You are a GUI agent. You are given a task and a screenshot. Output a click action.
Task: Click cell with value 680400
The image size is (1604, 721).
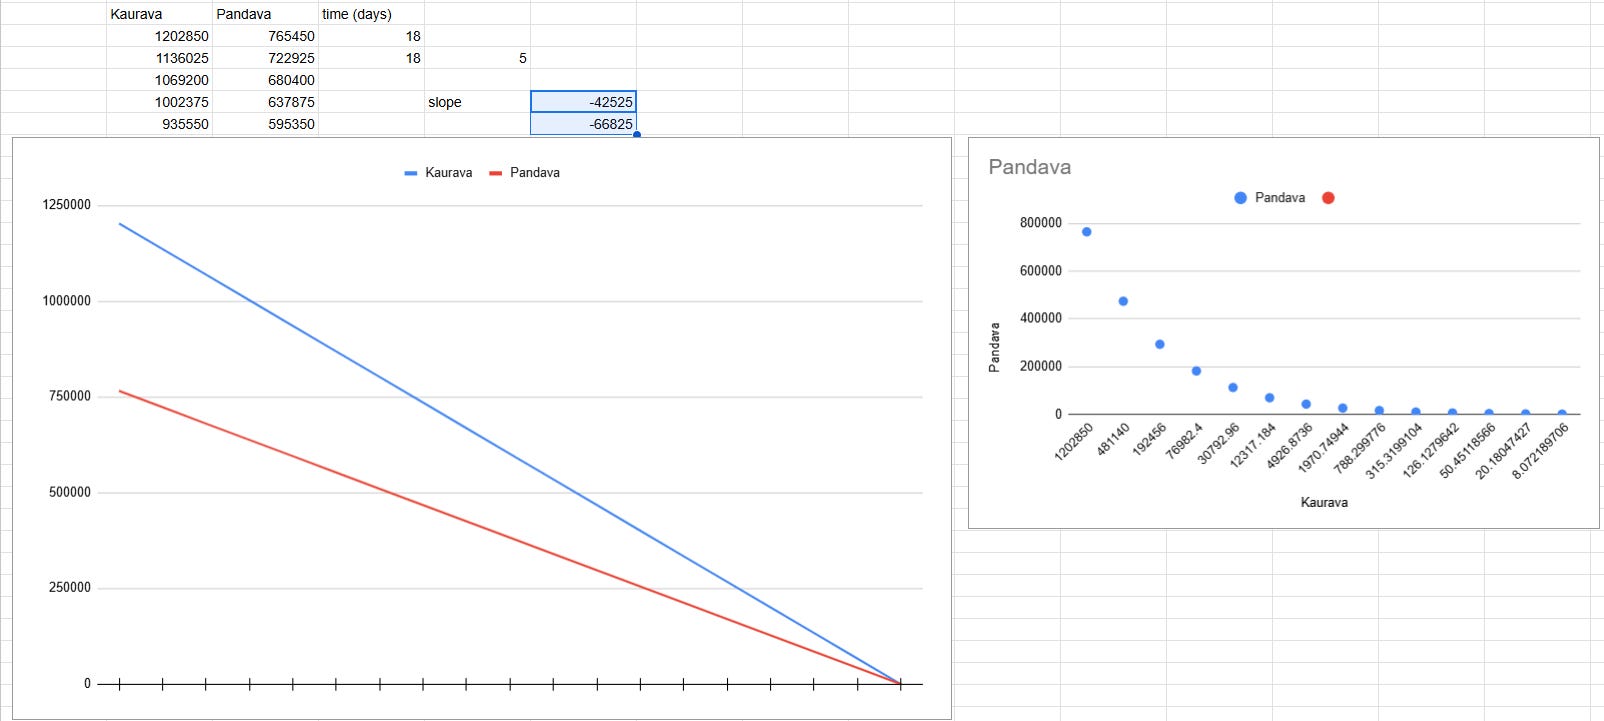coord(265,80)
